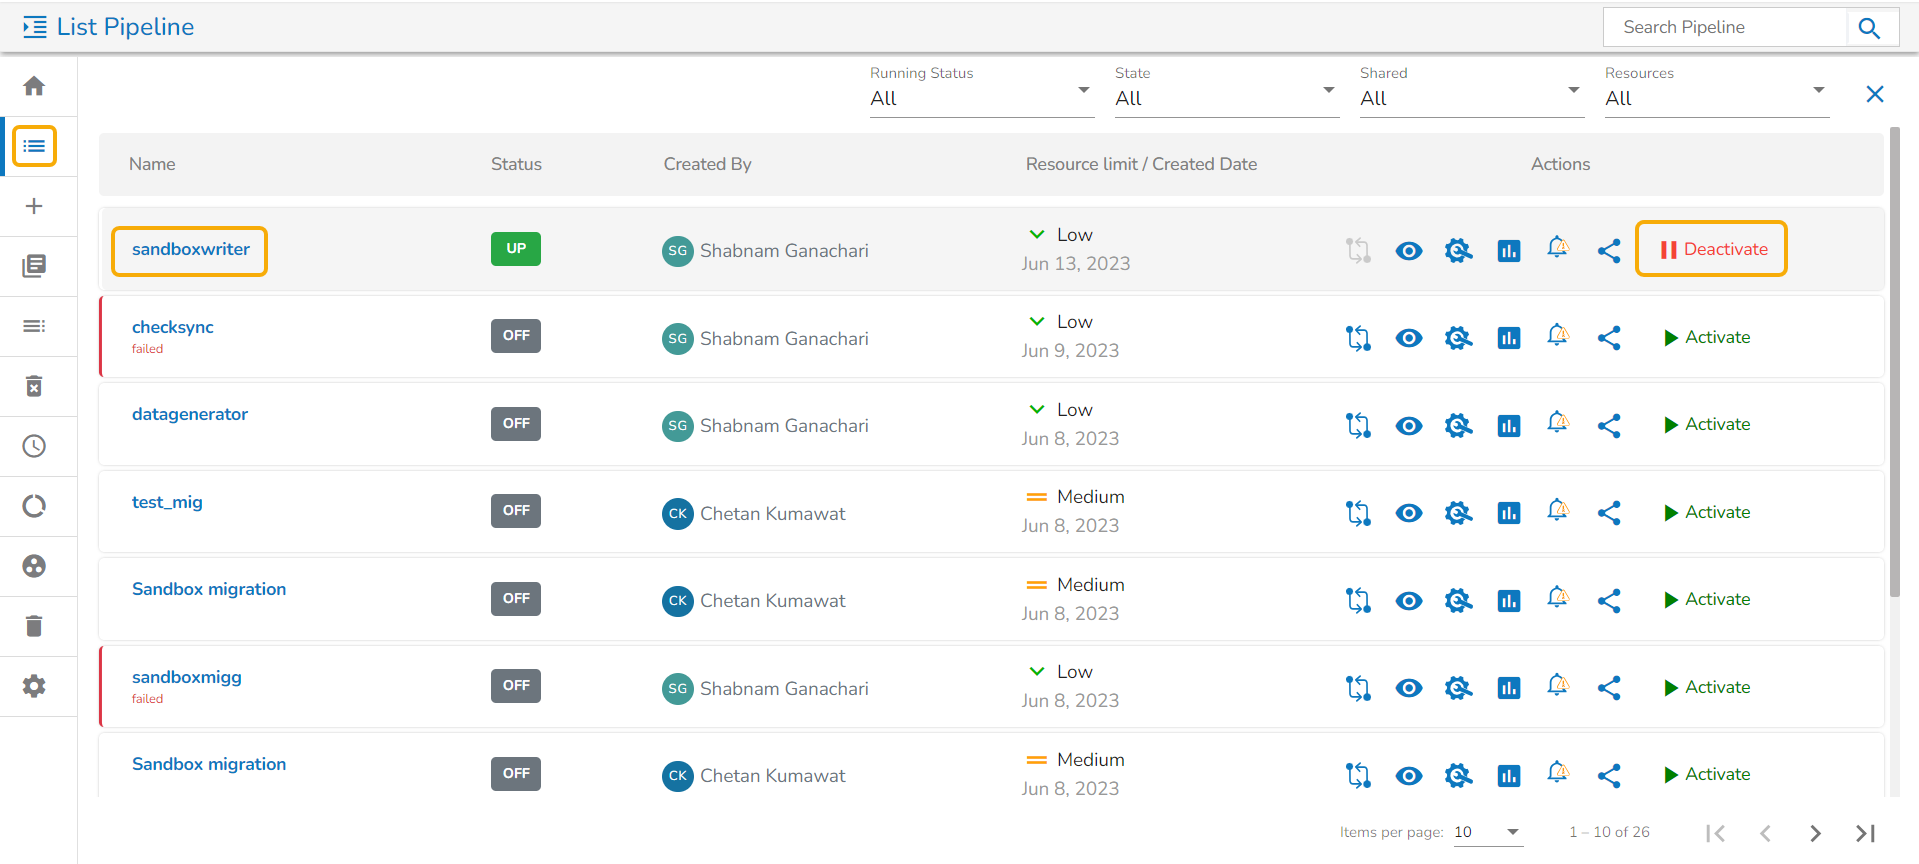The image size is (1919, 864).
Task: Activate the test_mig pipeline
Action: click(1707, 512)
